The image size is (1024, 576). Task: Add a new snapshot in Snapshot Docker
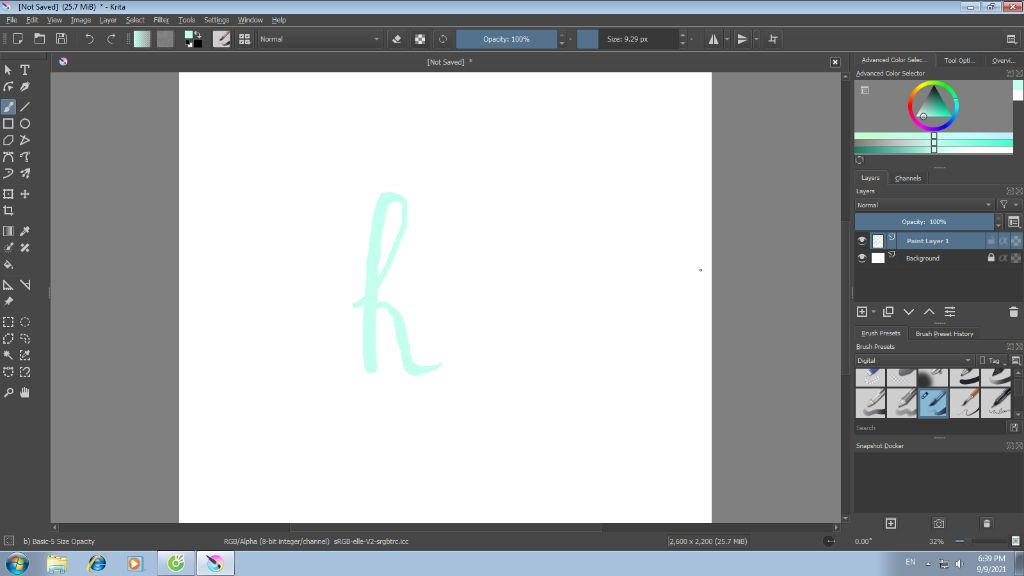(x=891, y=524)
